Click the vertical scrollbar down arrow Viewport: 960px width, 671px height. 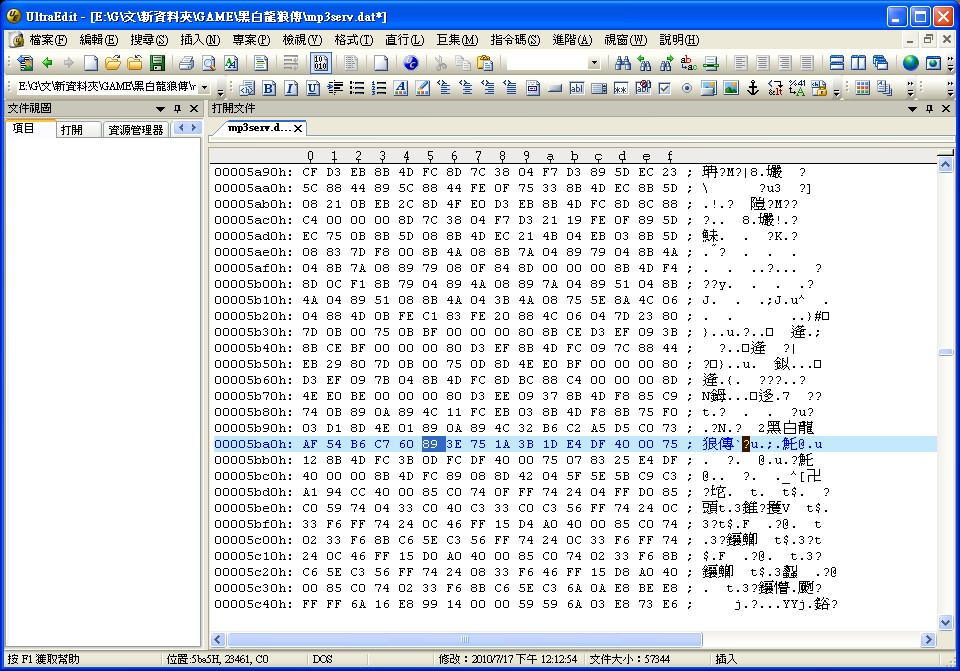click(945, 623)
